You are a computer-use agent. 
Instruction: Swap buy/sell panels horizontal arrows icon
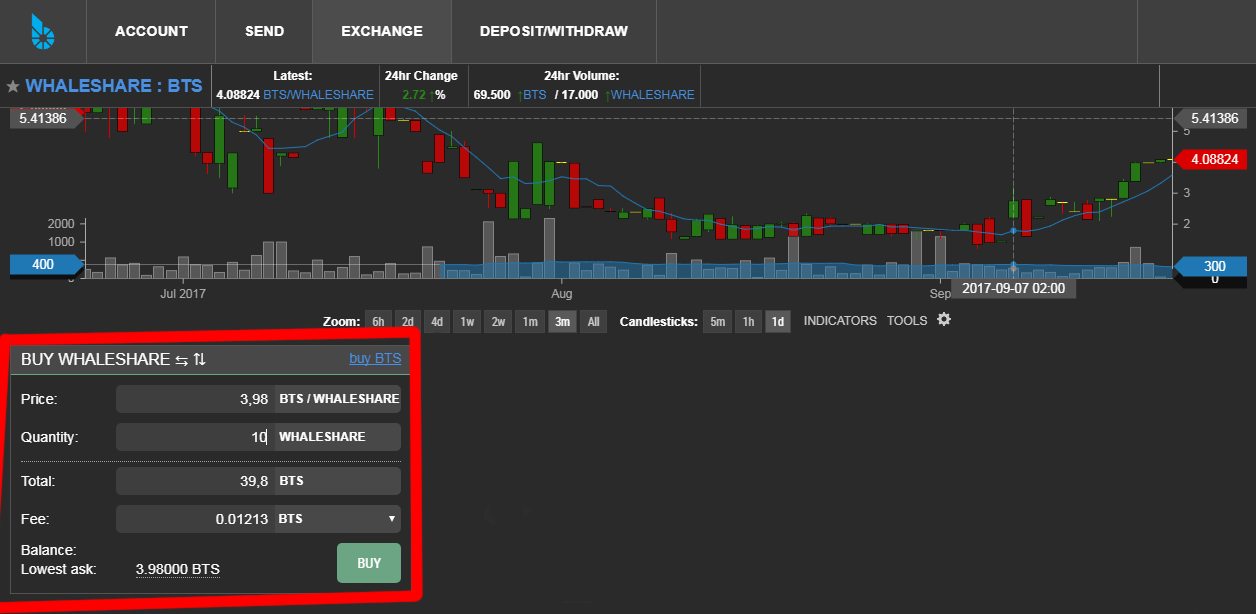181,359
